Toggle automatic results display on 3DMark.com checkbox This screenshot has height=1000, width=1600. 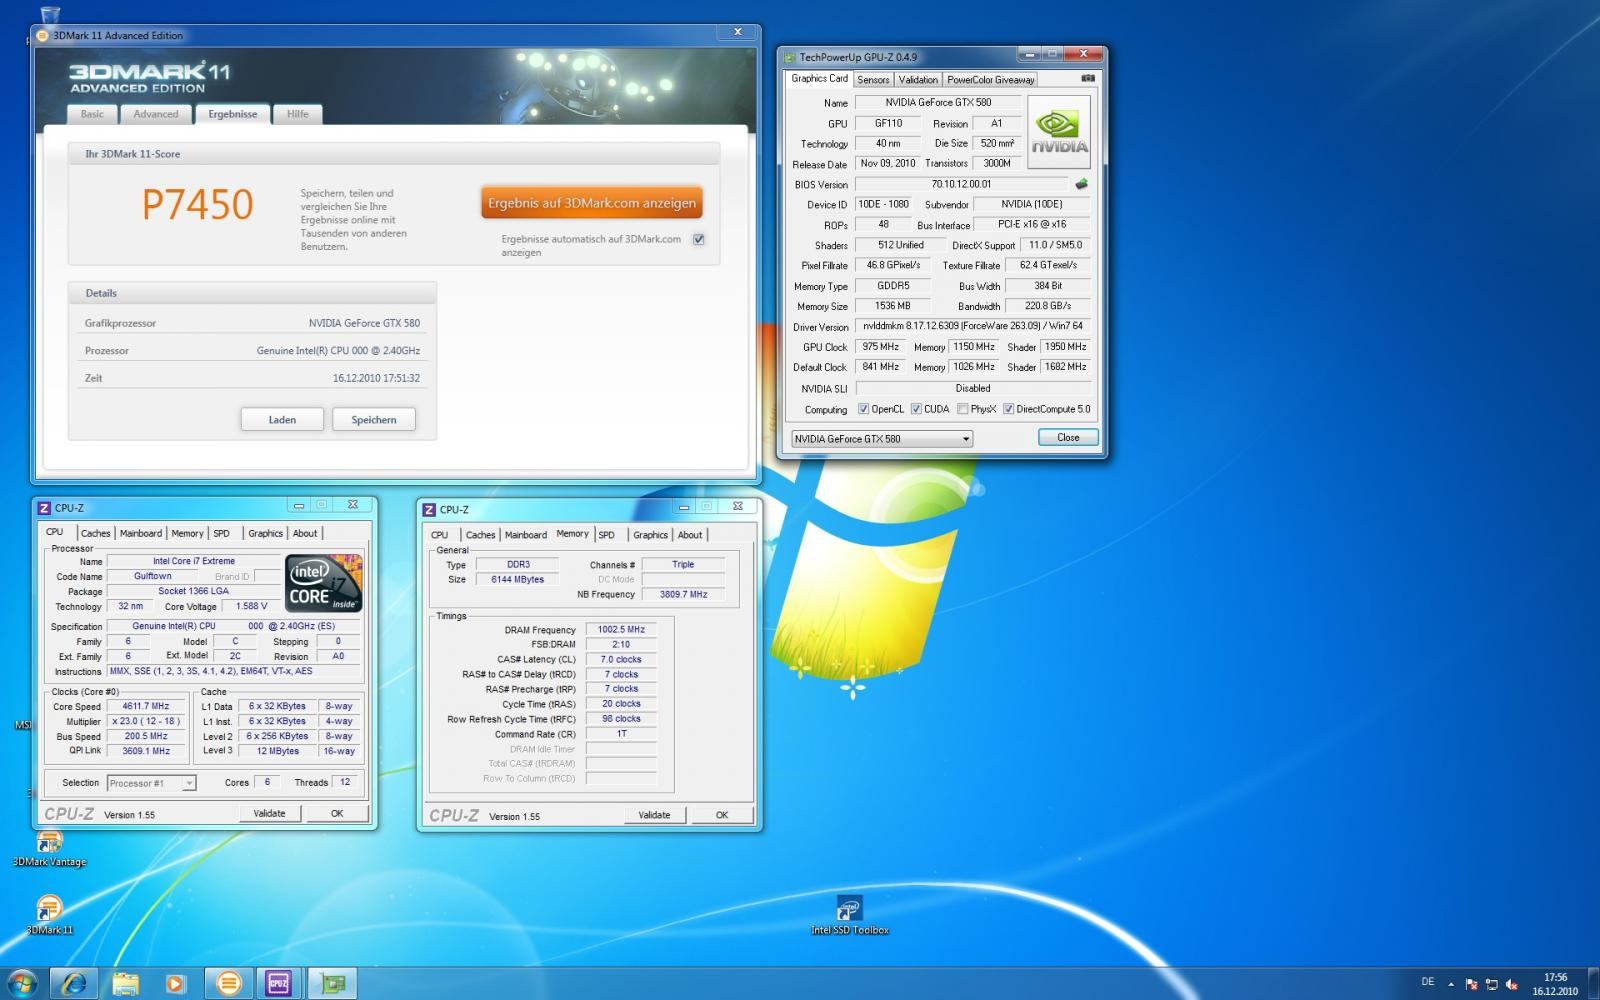coord(698,239)
